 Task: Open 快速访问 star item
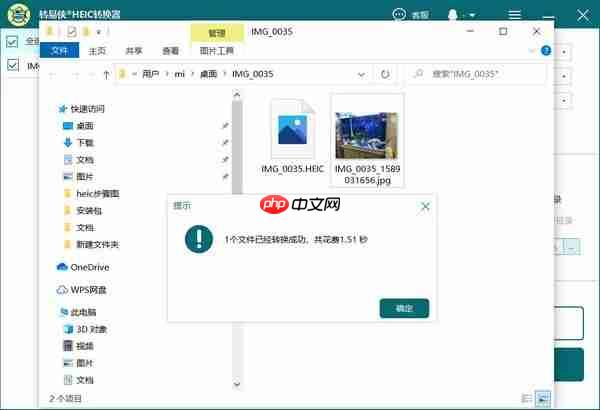click(81, 109)
